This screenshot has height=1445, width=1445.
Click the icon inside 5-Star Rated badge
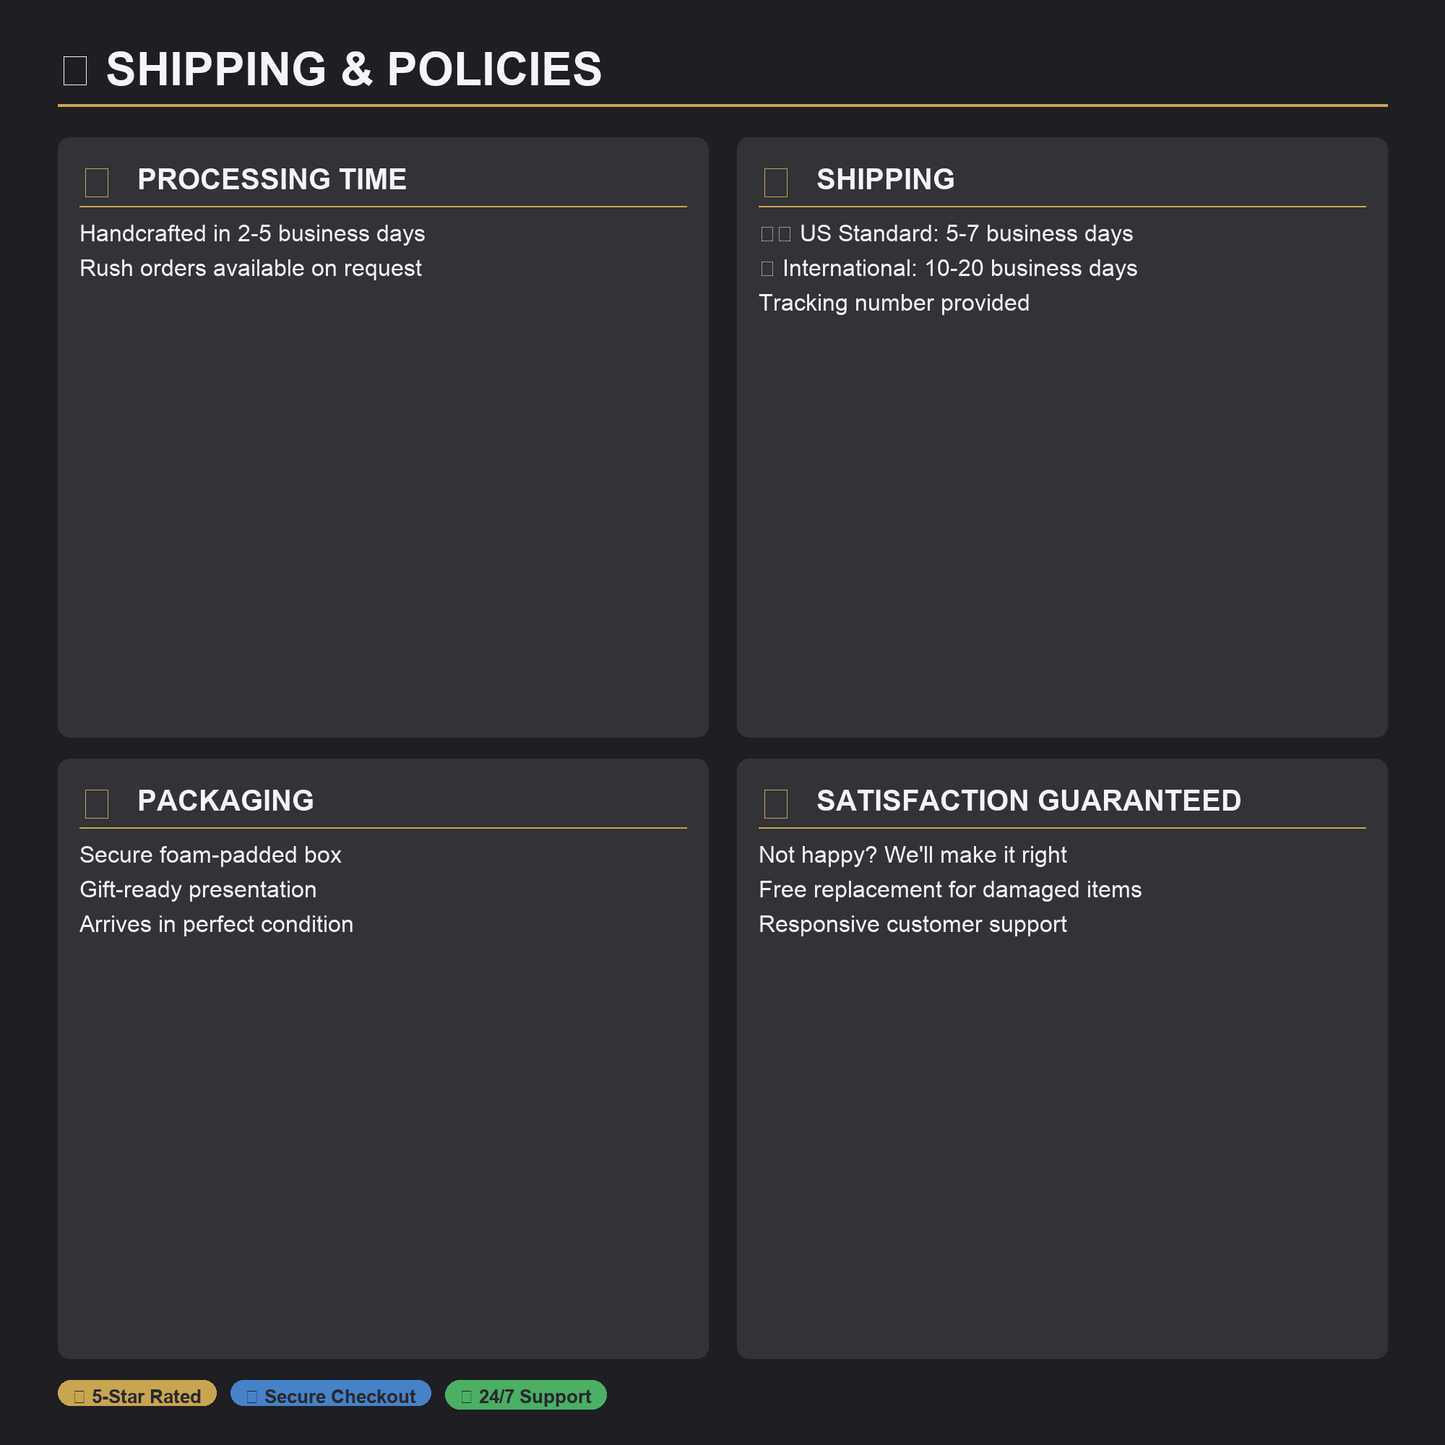[79, 1397]
